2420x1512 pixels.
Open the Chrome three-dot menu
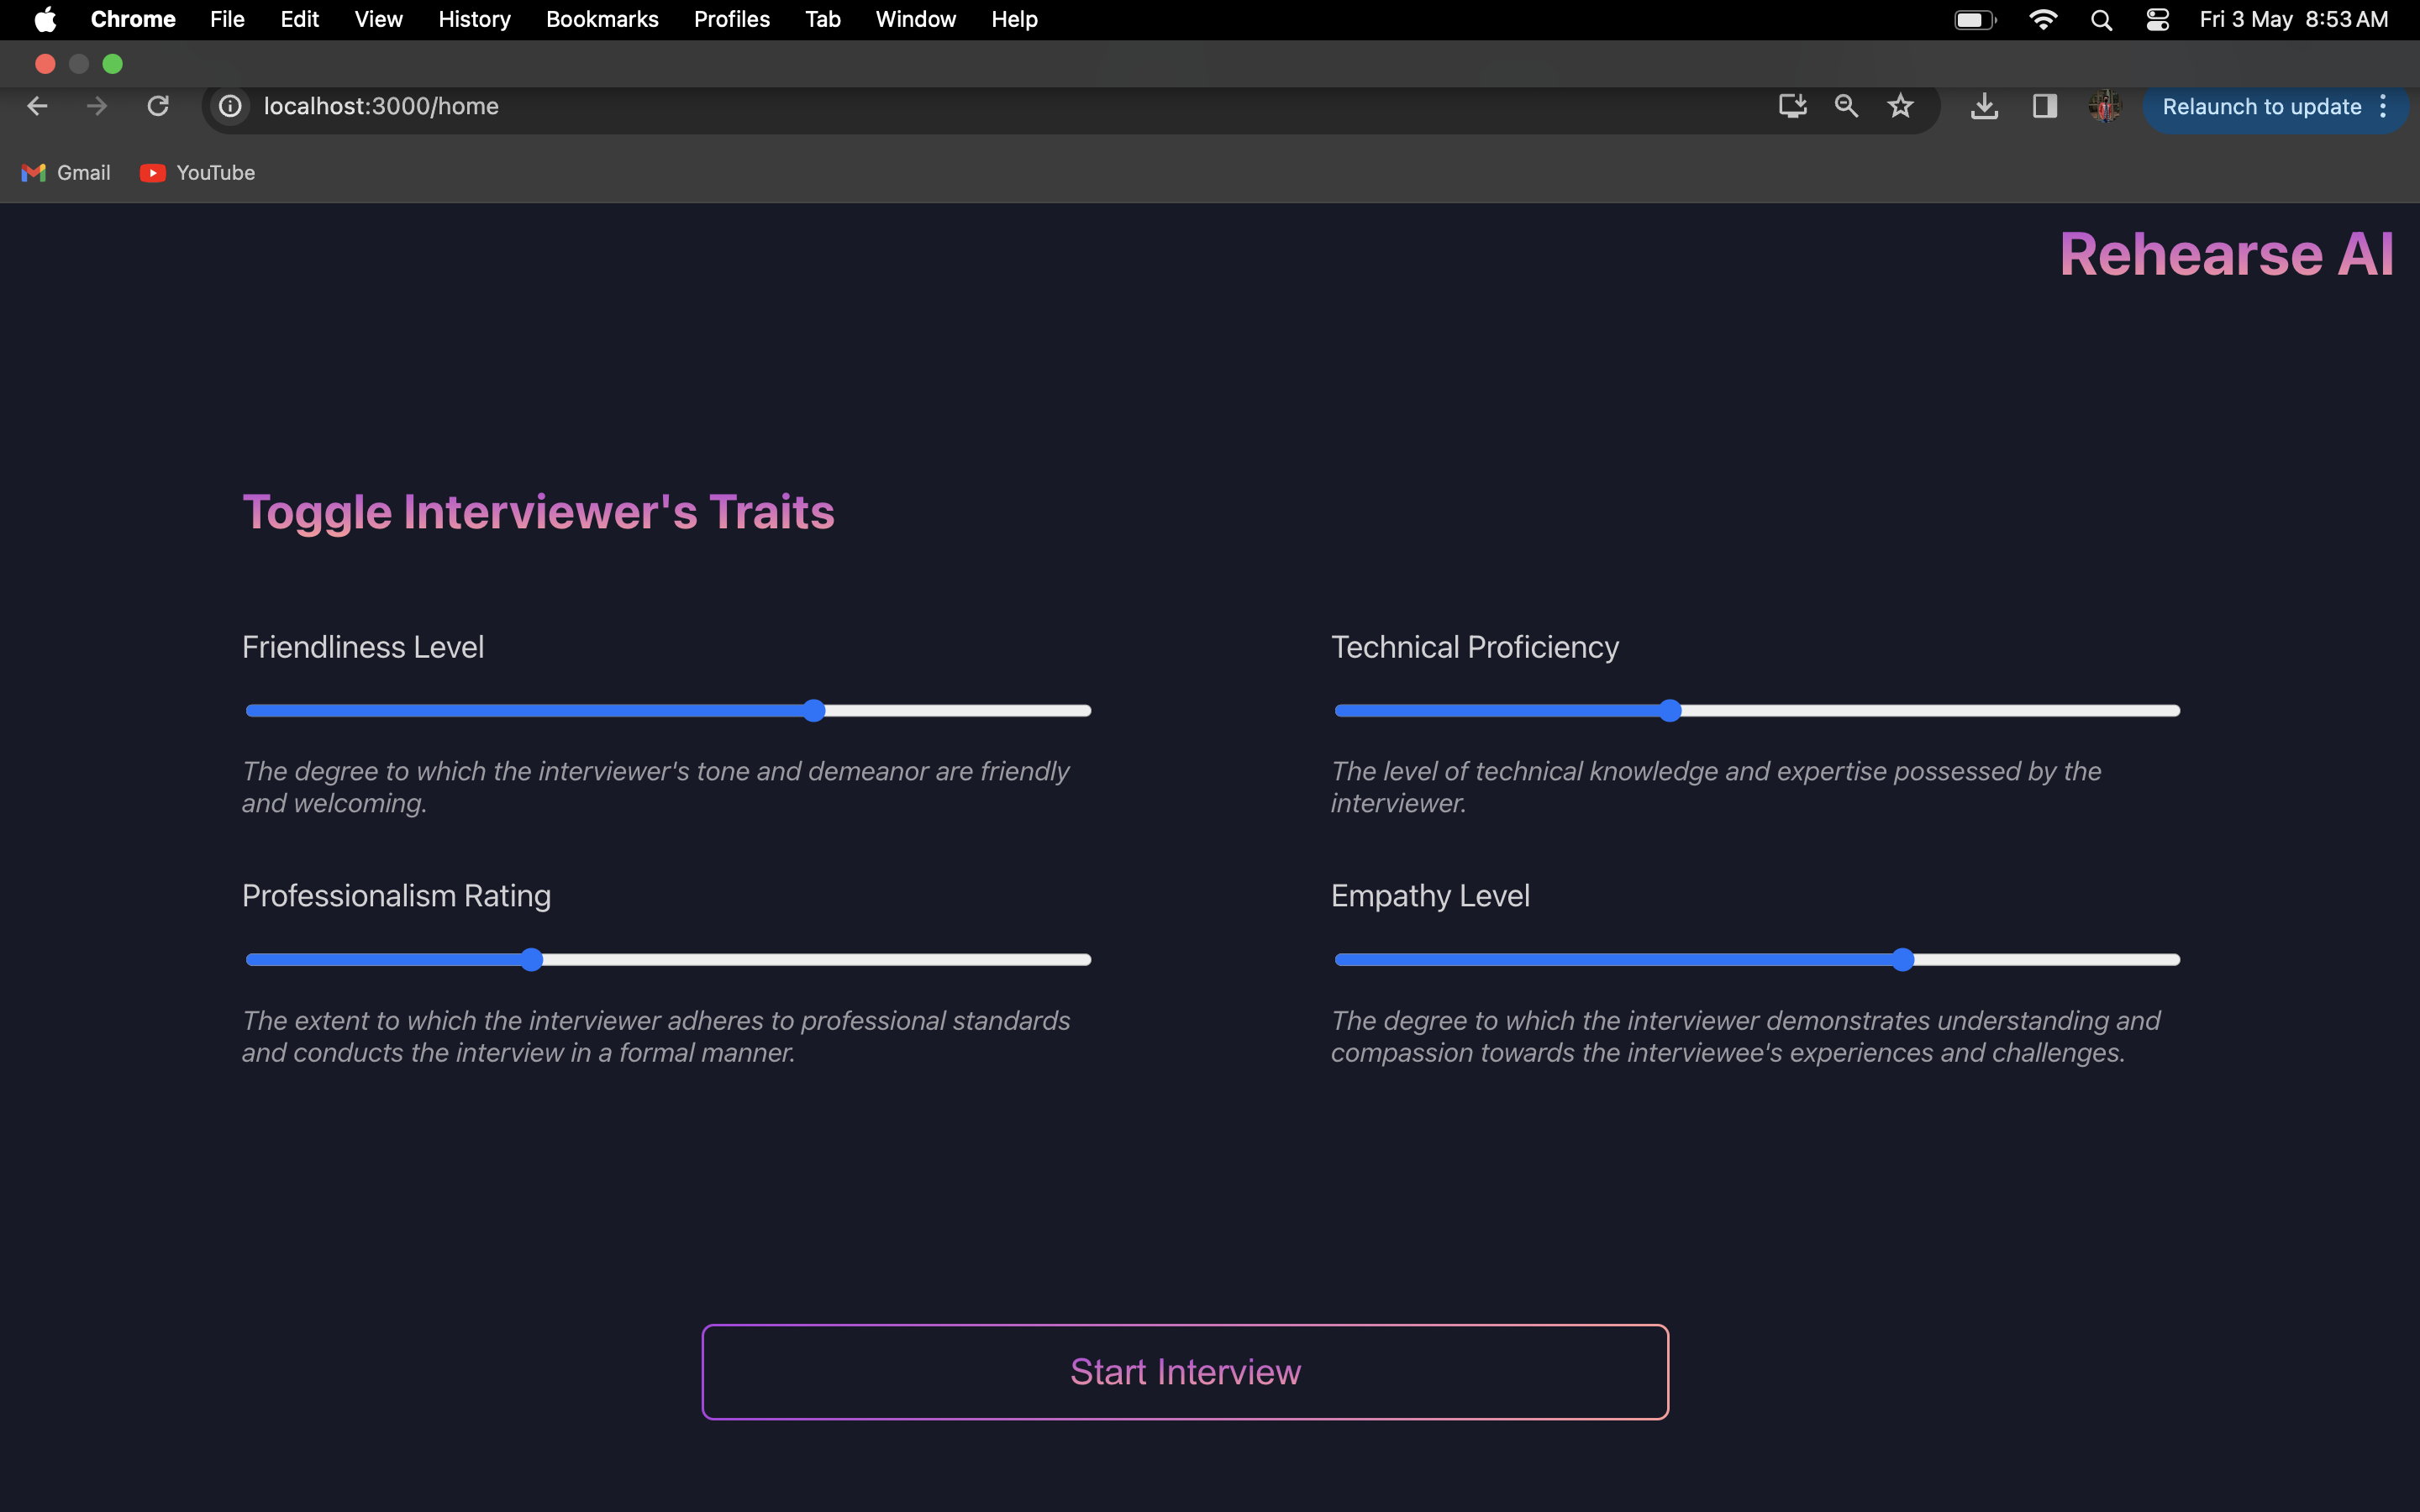tap(2384, 106)
